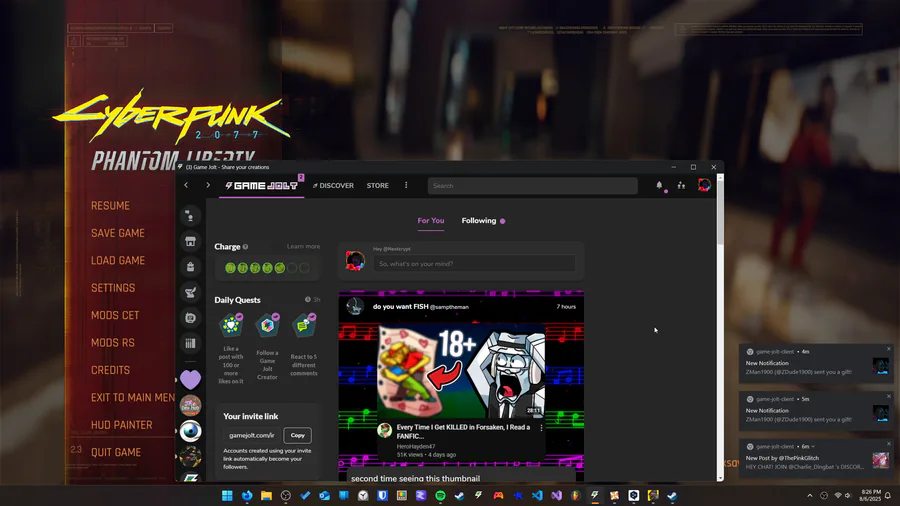Select Mods RS in Cyberpunk menu
Image resolution: width=900 pixels, height=506 pixels.
[112, 342]
